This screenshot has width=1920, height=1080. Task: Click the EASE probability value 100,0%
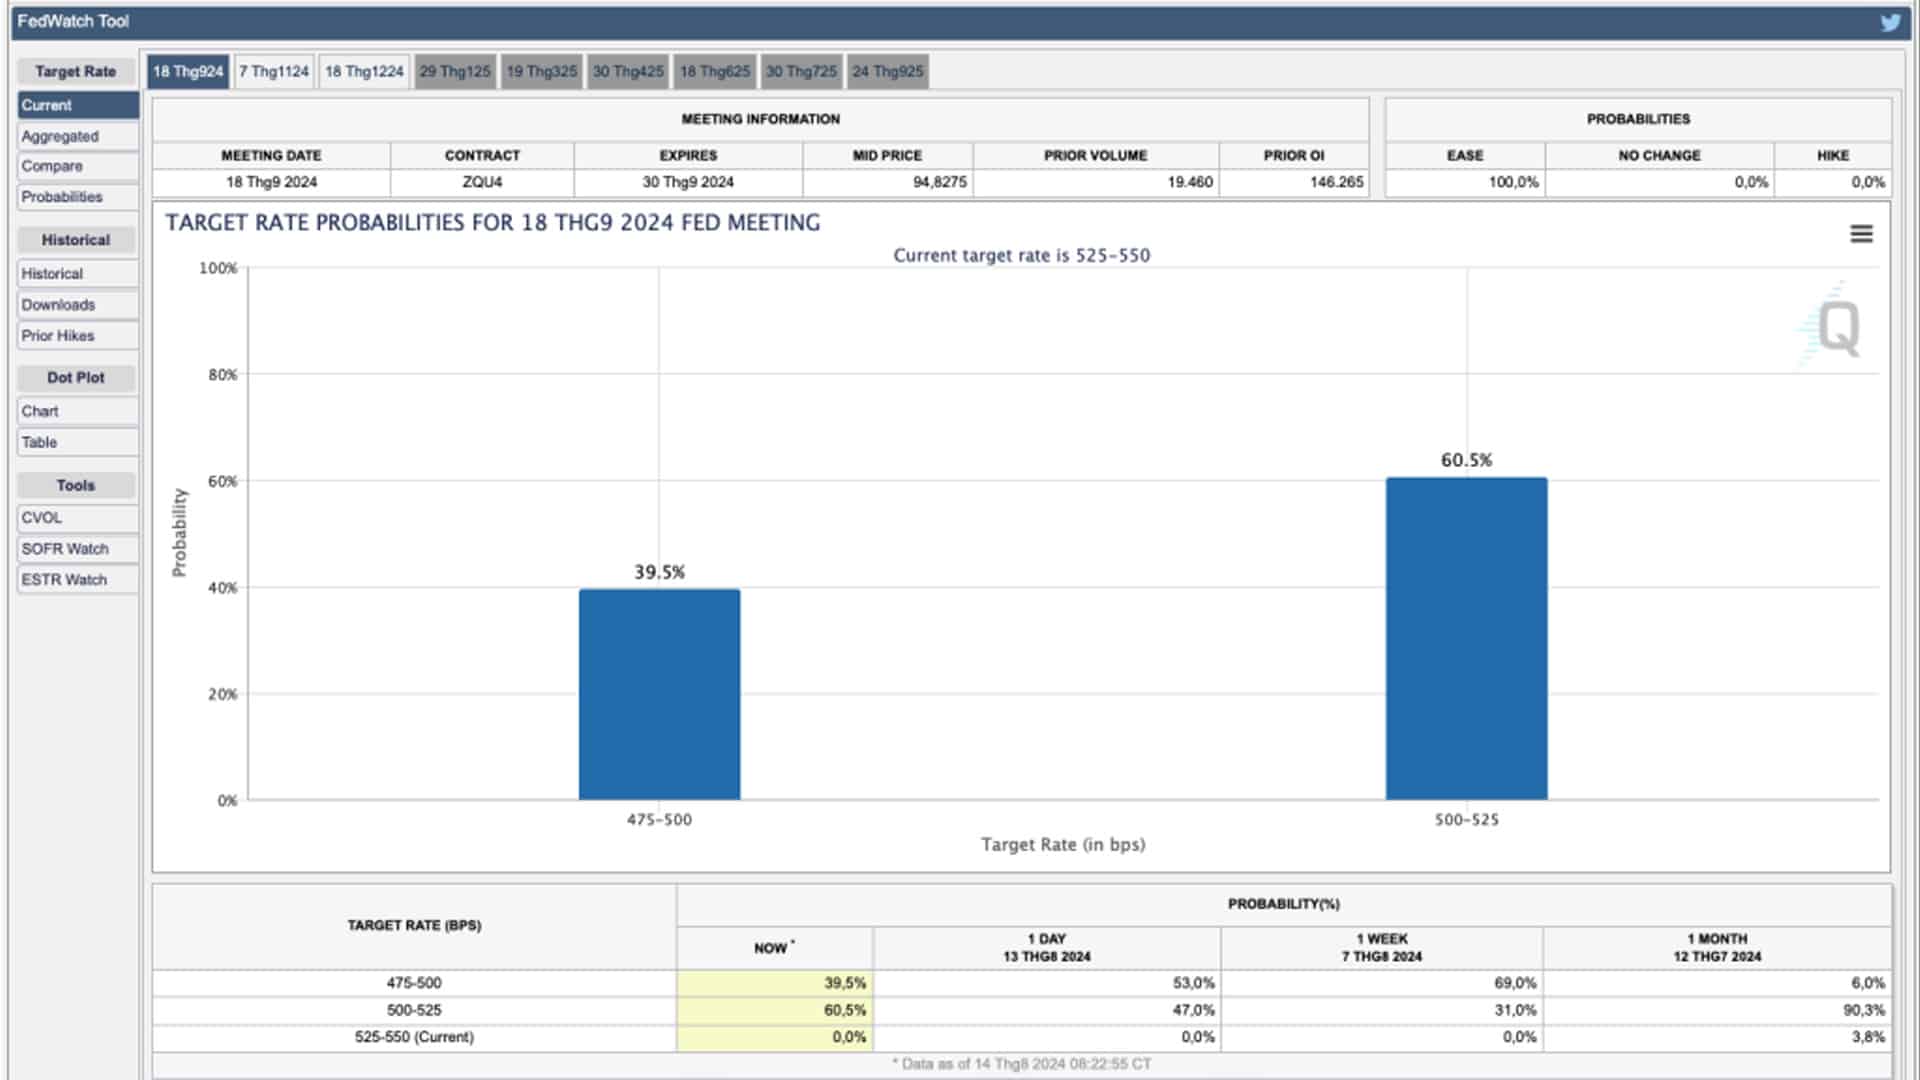pyautogui.click(x=1514, y=182)
